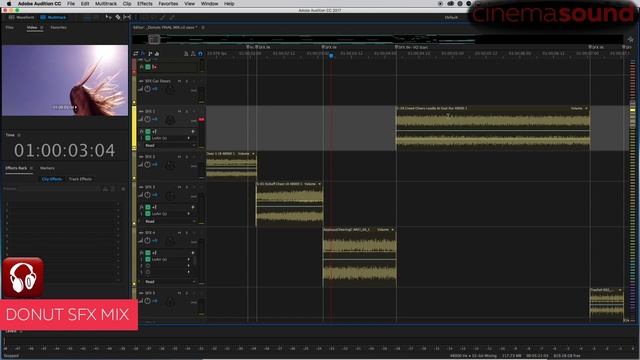Switch to Multitrack editor view

click(53, 18)
